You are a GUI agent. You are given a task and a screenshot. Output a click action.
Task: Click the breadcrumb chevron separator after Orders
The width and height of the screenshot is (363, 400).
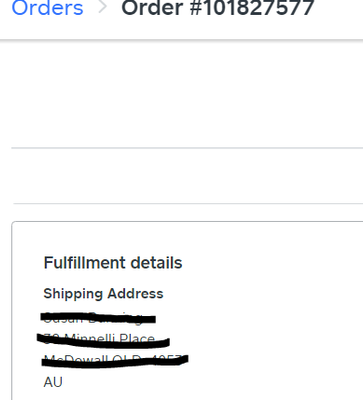click(103, 7)
